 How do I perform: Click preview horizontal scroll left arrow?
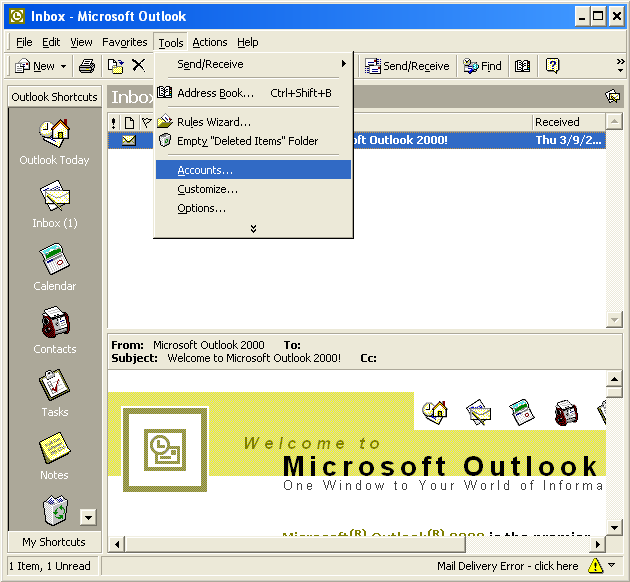pos(117,544)
